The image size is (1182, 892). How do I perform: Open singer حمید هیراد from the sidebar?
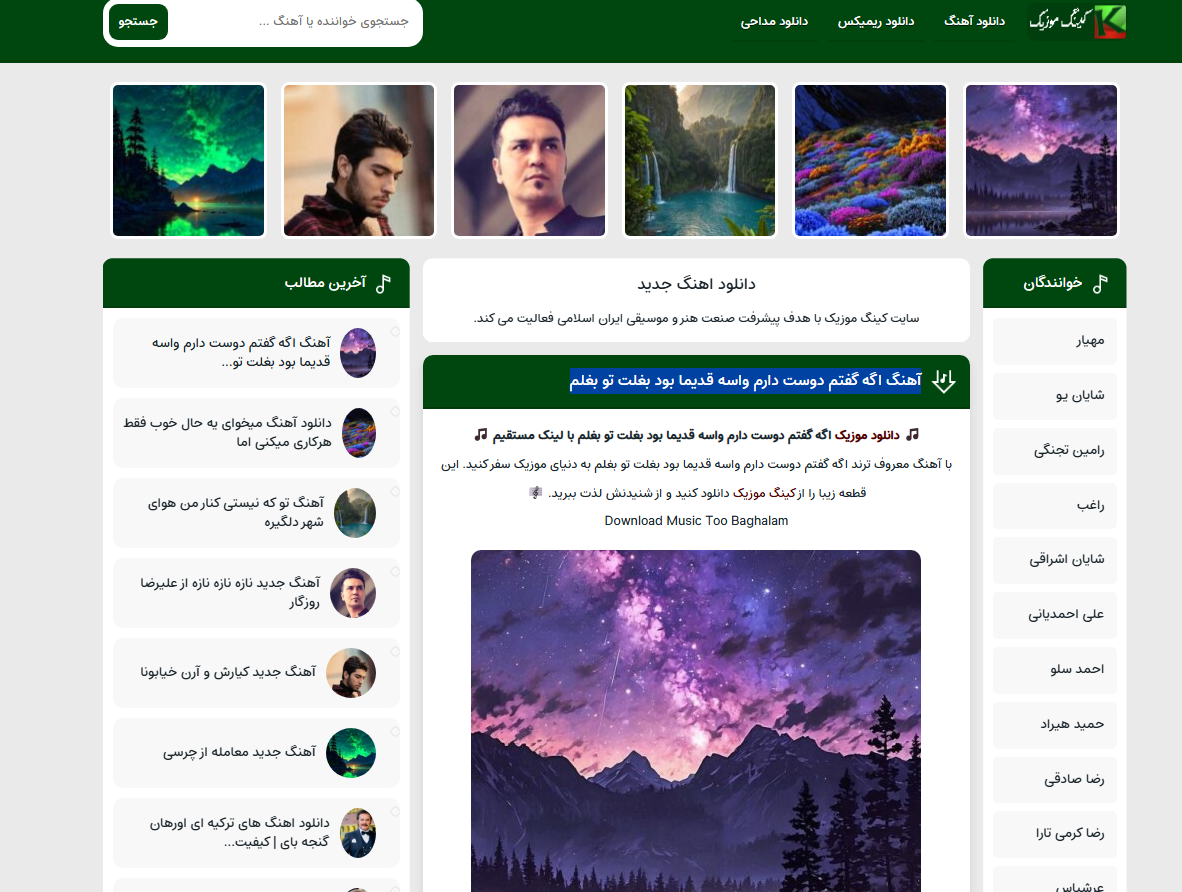pos(1055,725)
